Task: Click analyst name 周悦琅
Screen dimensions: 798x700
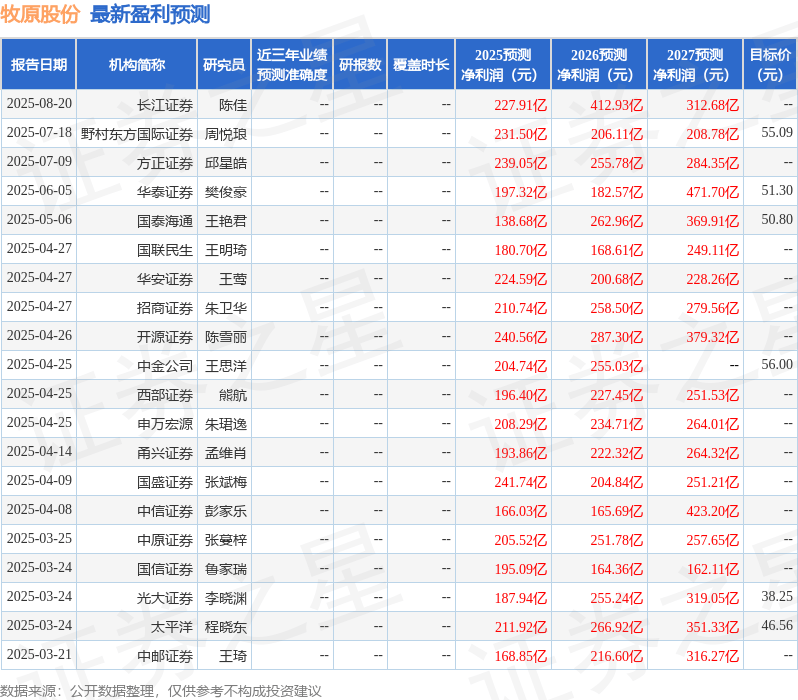Action: pyautogui.click(x=226, y=134)
